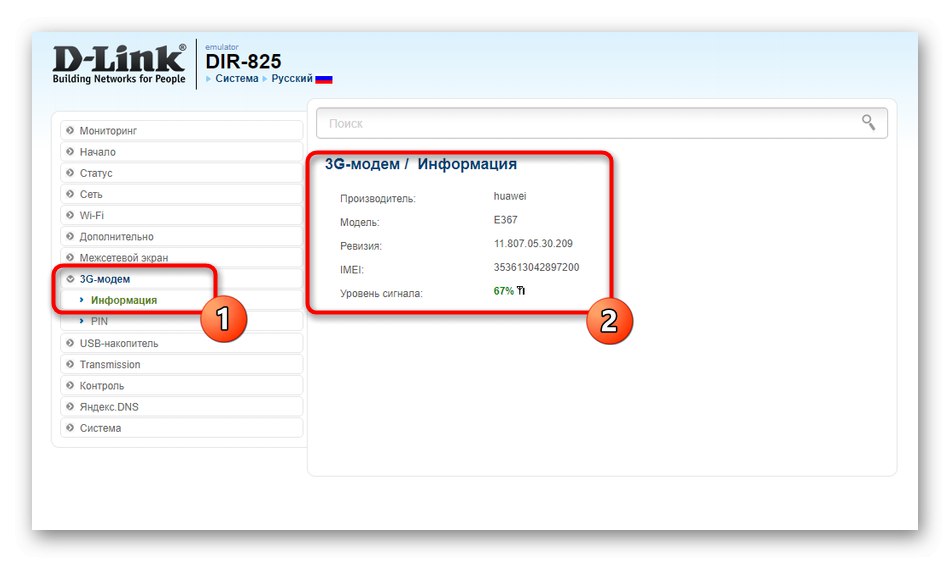Open the Яндекс.DNS menu section

(181, 406)
